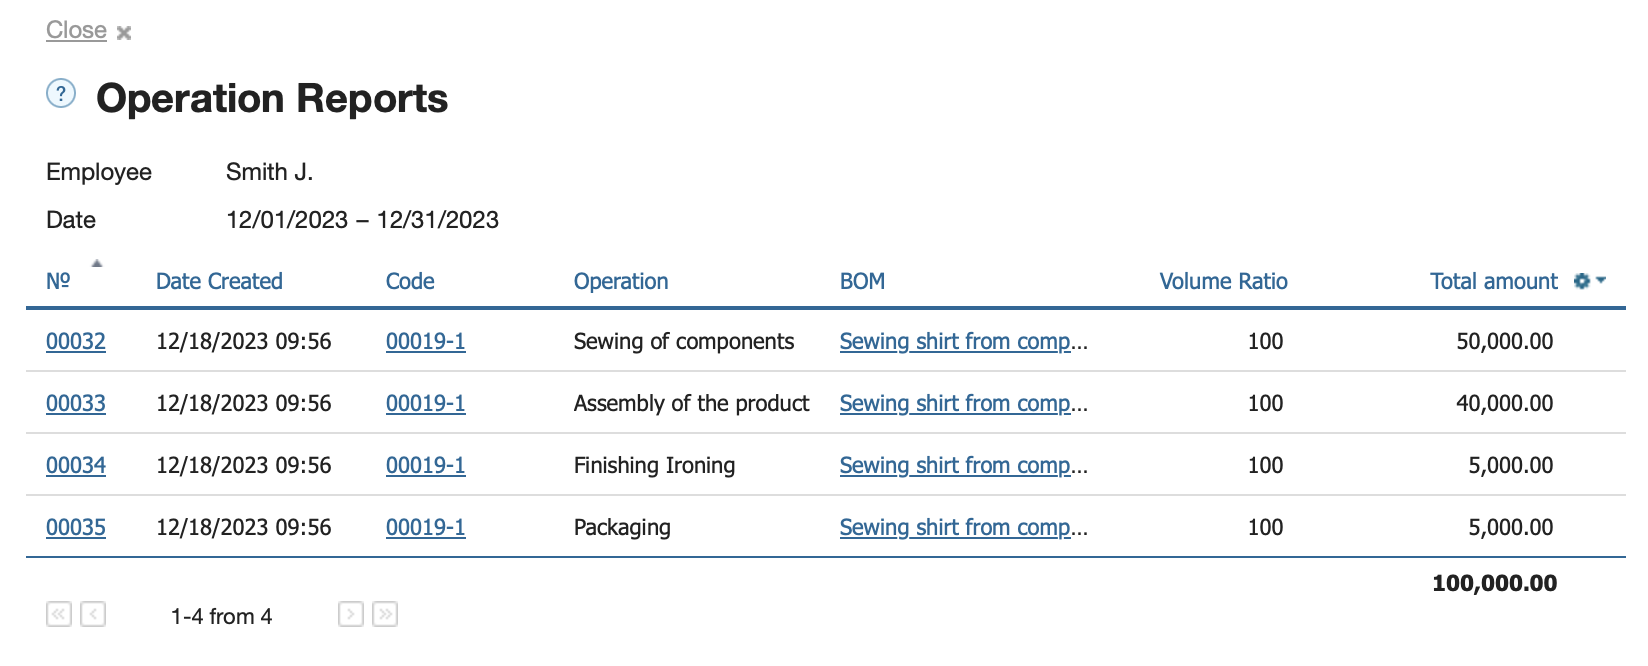Click the Close x icon
The height and width of the screenshot is (666, 1648).
124,33
